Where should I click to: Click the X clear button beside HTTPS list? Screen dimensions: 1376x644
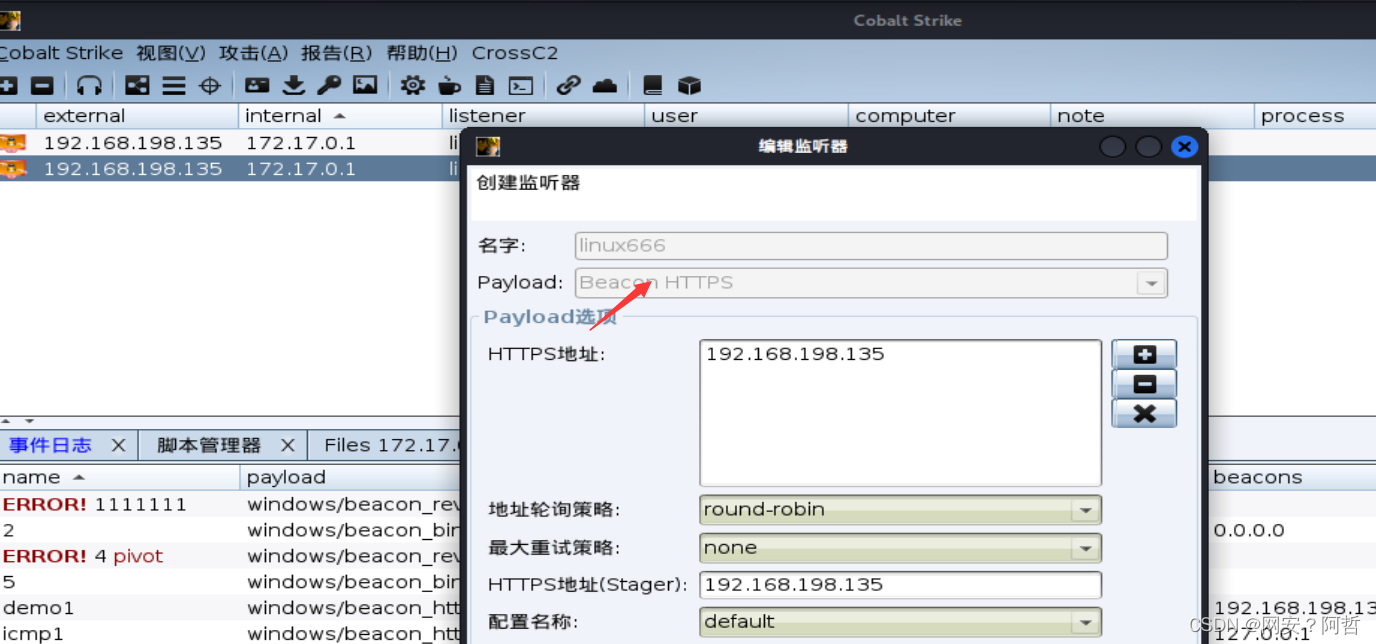click(1144, 413)
